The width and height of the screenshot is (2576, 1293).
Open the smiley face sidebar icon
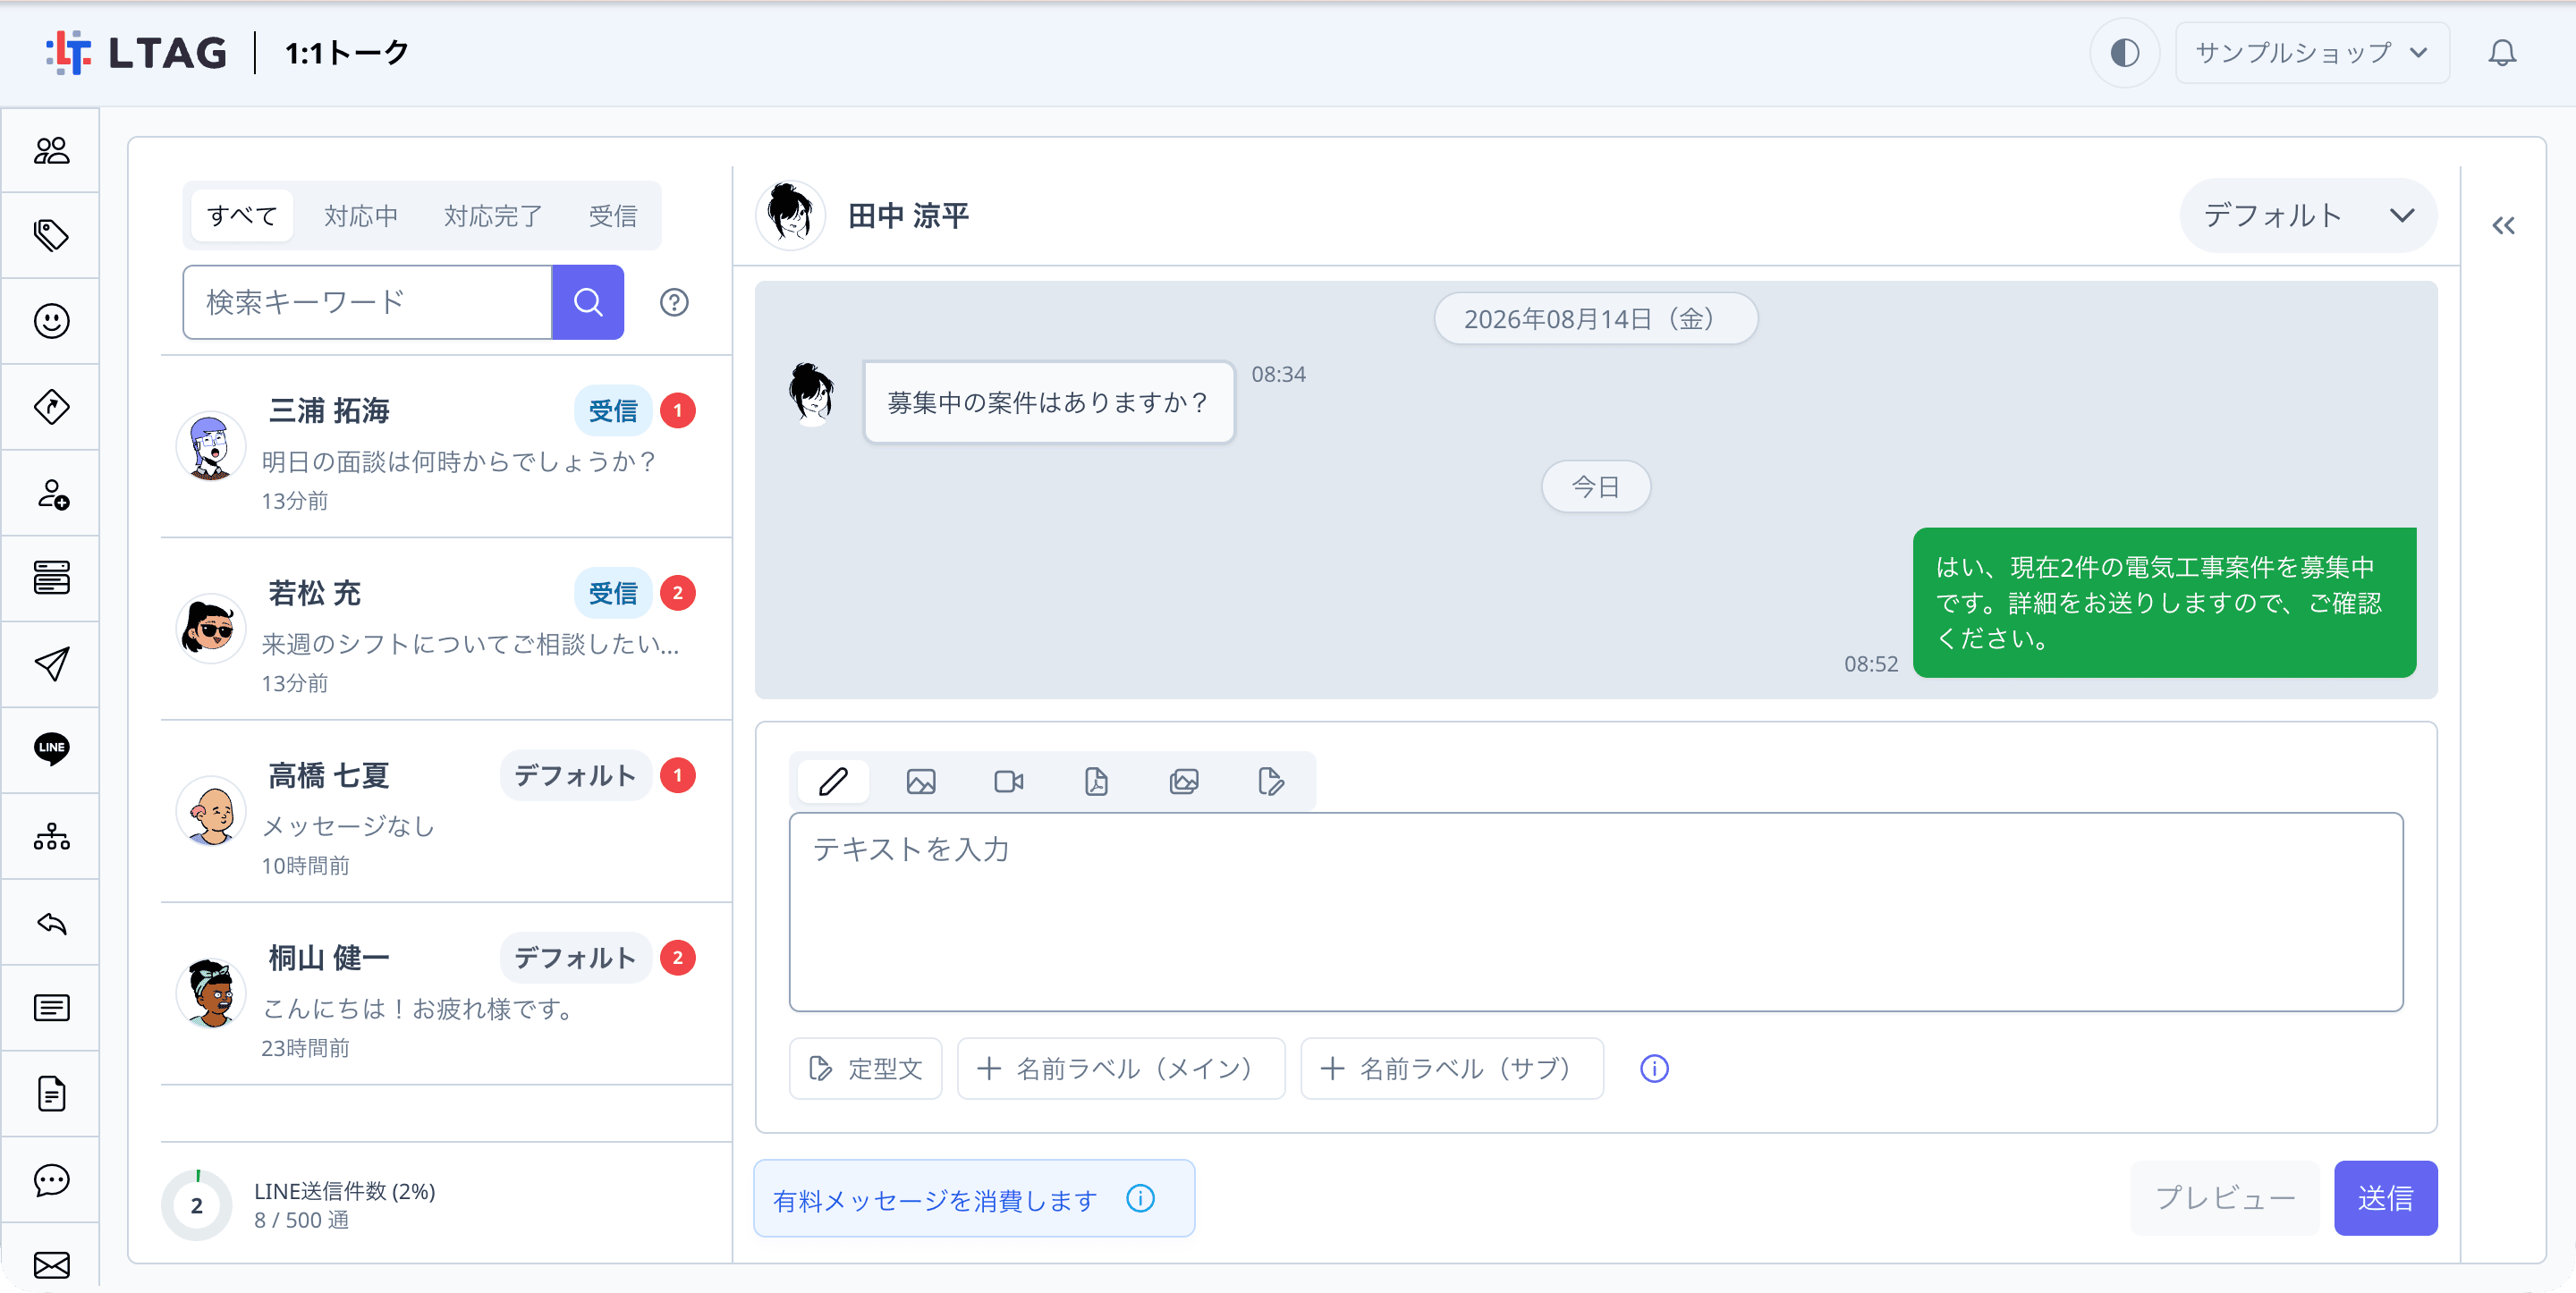pyautogui.click(x=51, y=321)
